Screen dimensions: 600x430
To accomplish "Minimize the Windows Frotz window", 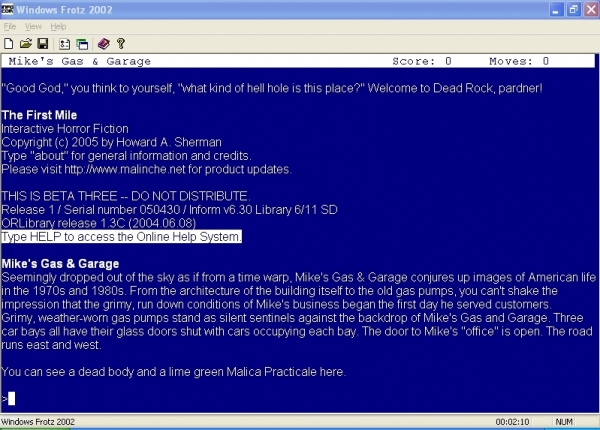I will tap(556, 10).
